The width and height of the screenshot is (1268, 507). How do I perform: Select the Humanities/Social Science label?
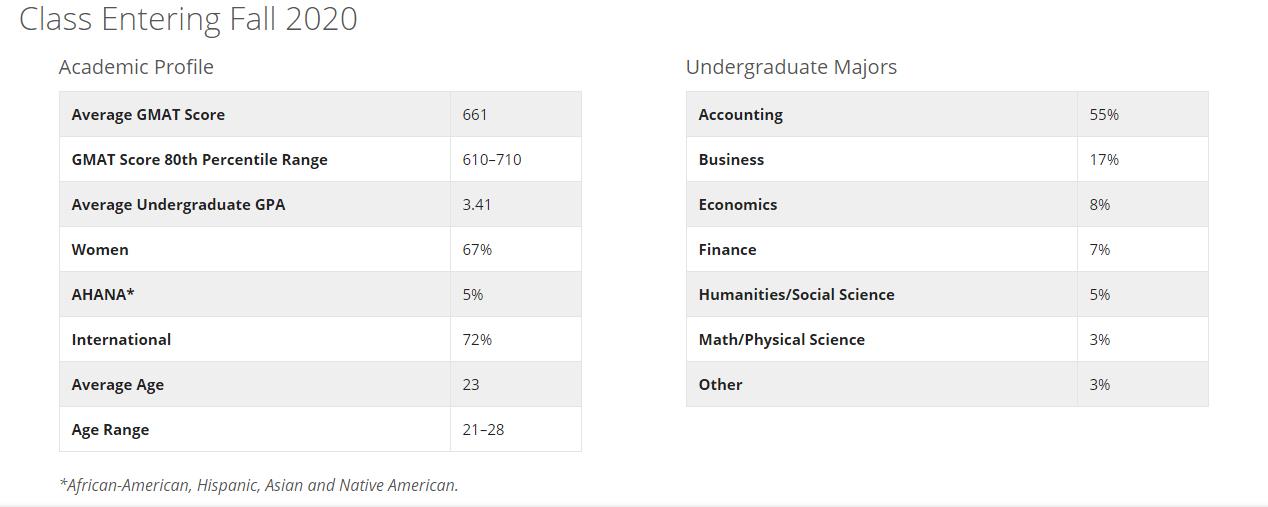(796, 295)
